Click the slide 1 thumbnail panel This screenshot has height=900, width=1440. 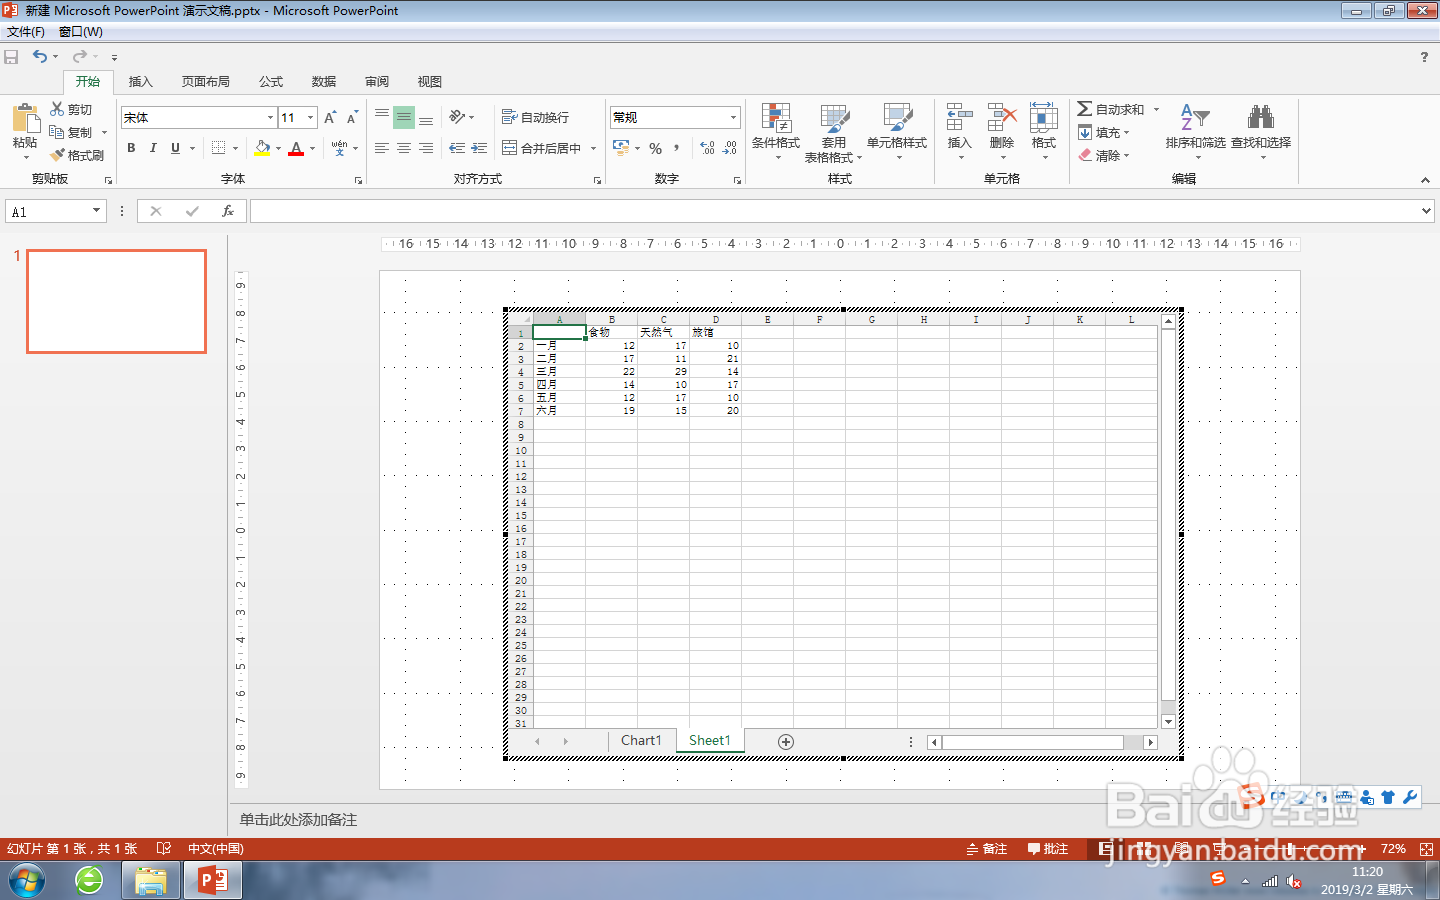(116, 301)
